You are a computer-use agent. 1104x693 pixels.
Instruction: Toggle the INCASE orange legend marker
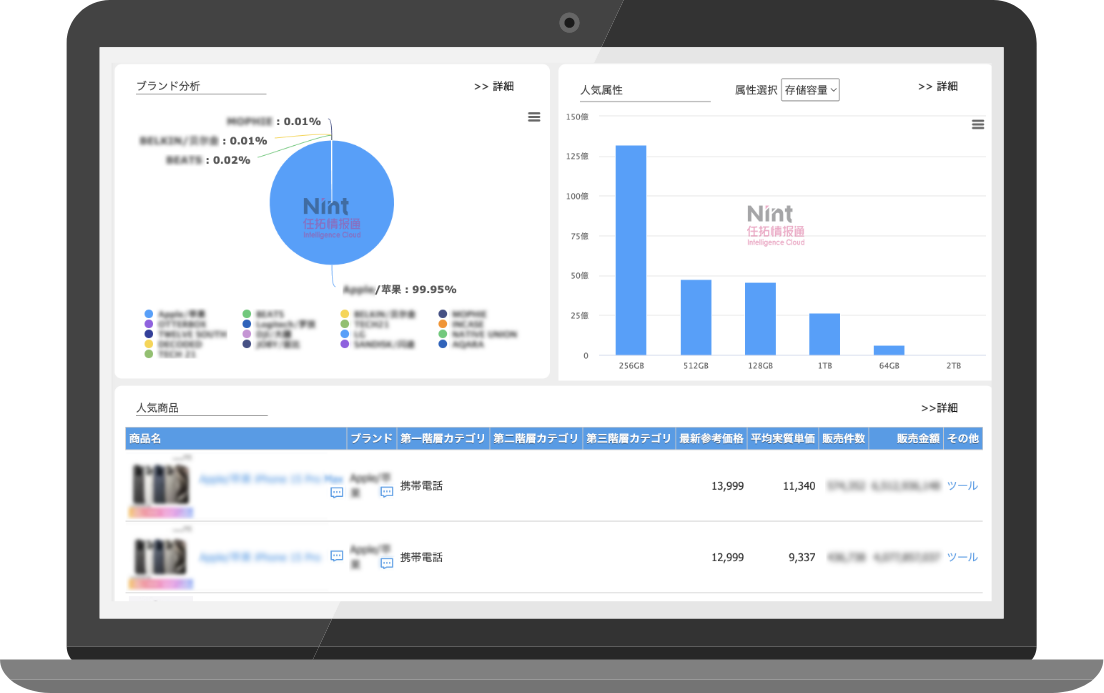[x=443, y=324]
